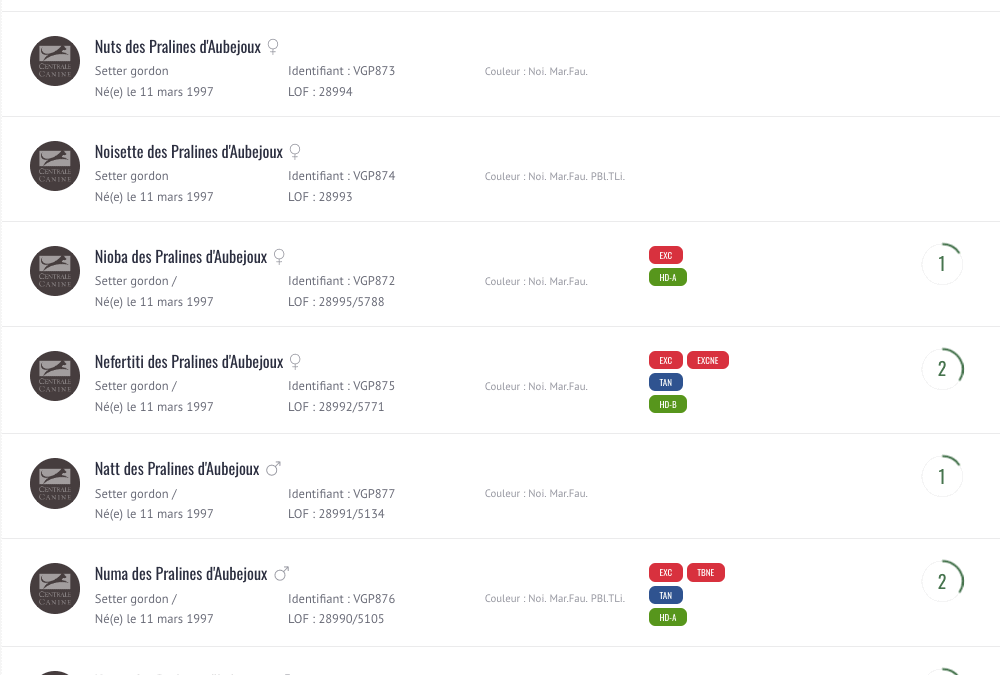
Task: Open Nuts des Pralines d'Aubejoux profile
Action: (x=178, y=47)
